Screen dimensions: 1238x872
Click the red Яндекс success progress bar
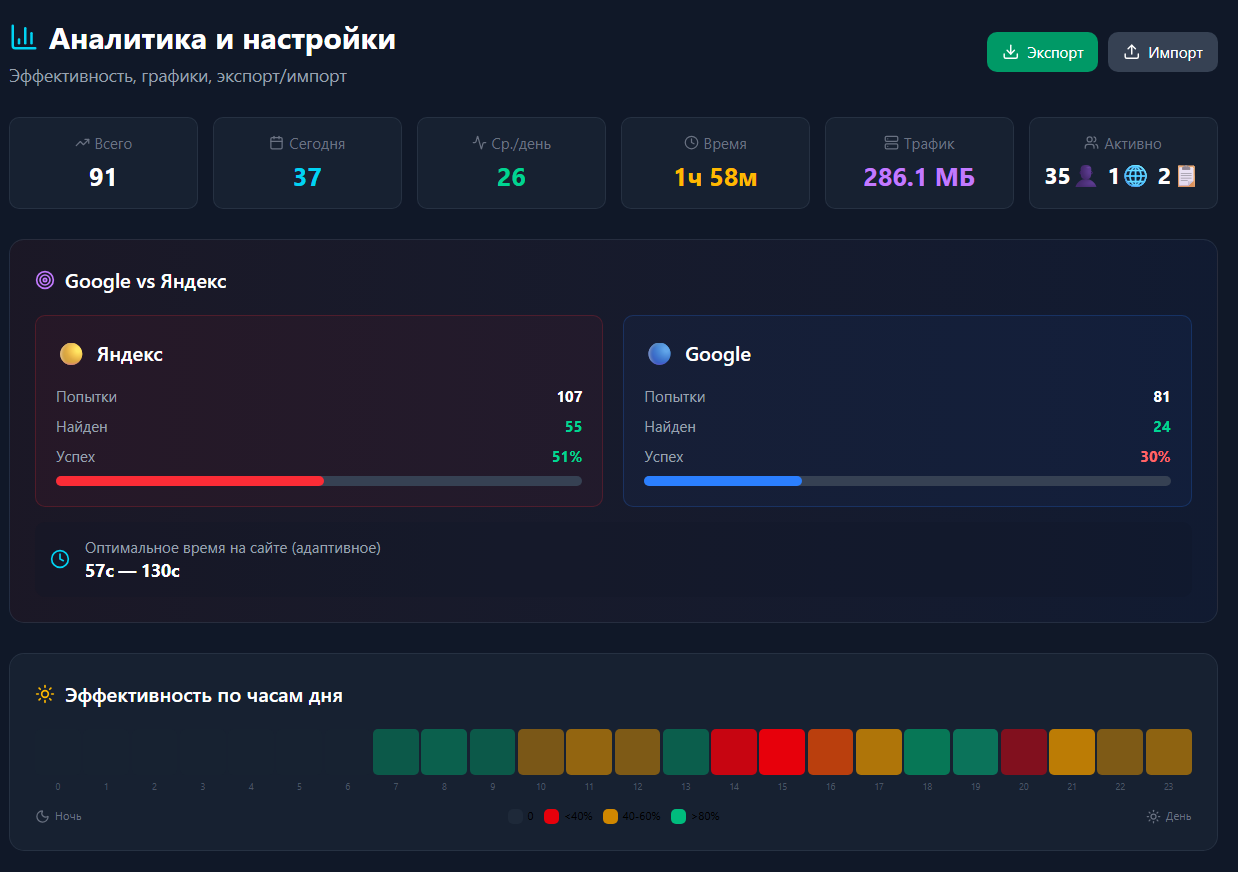tap(190, 481)
